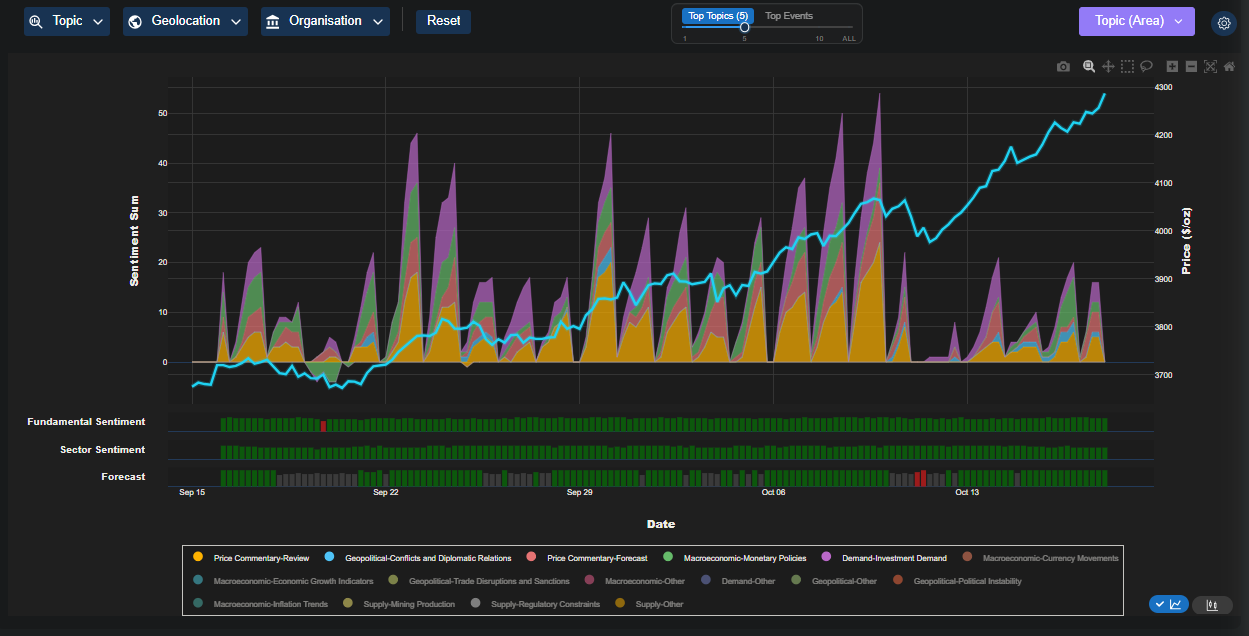
Task: Switch to the Top Events tab
Action: [x=789, y=16]
